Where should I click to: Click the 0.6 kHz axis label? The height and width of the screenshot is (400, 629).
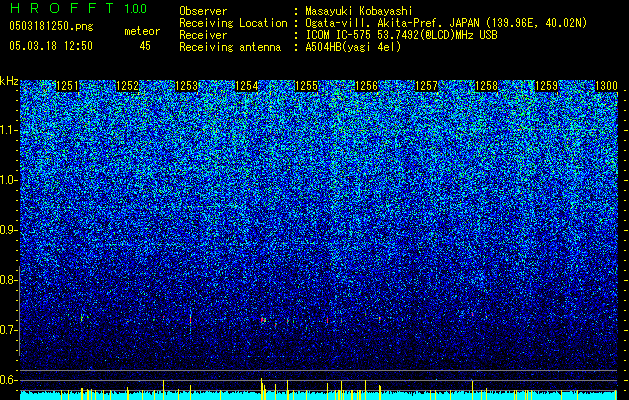pyautogui.click(x=9, y=380)
